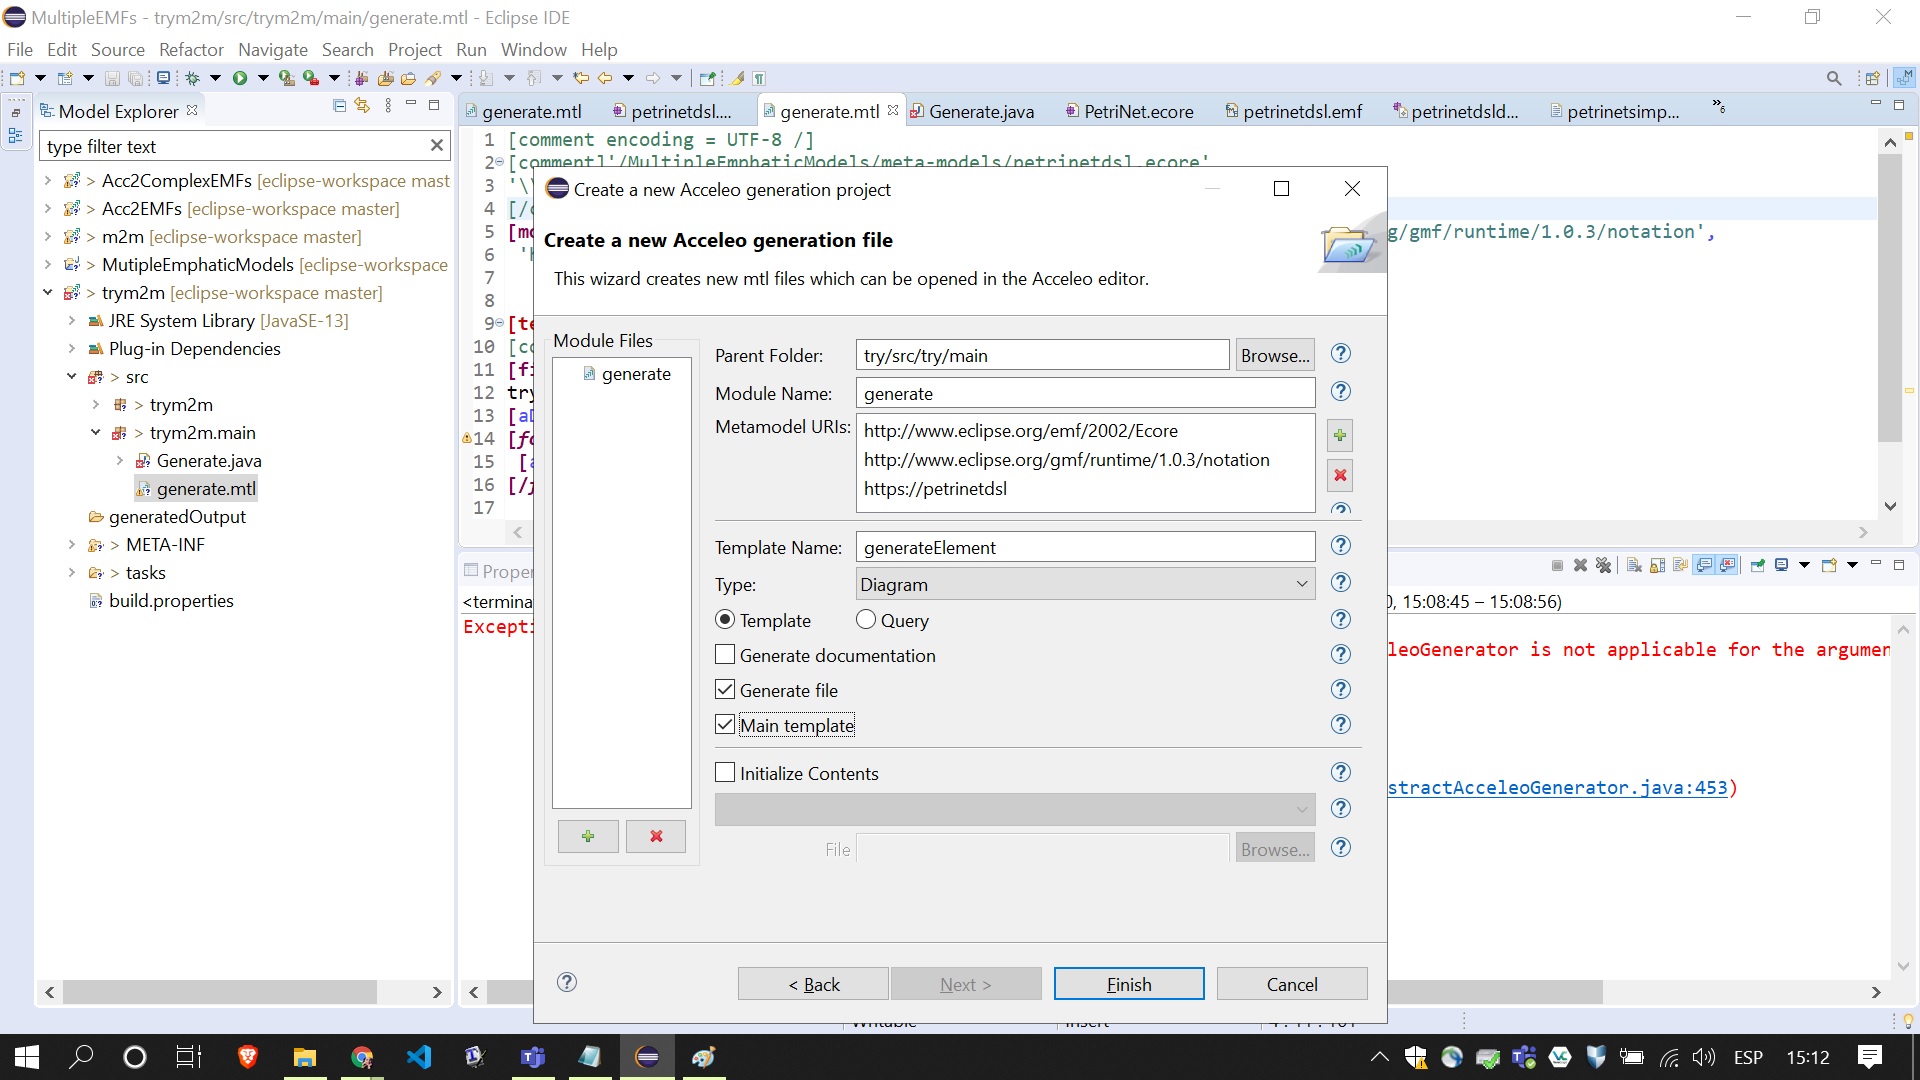Toggle Pin Console icon
The width and height of the screenshot is (1920, 1080).
tap(1757, 566)
